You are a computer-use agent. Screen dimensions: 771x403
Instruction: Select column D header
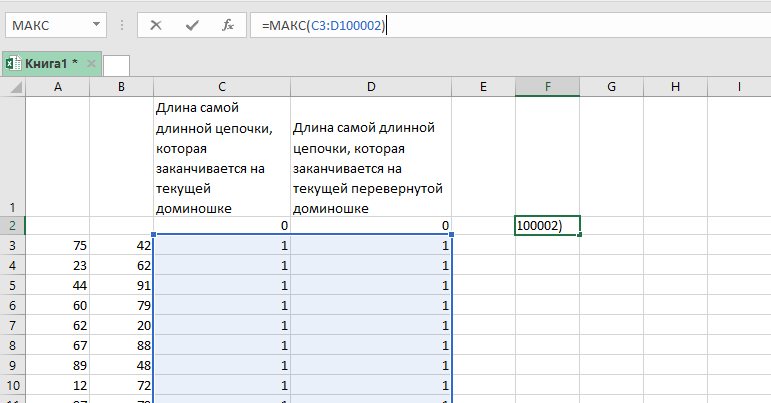pos(371,87)
